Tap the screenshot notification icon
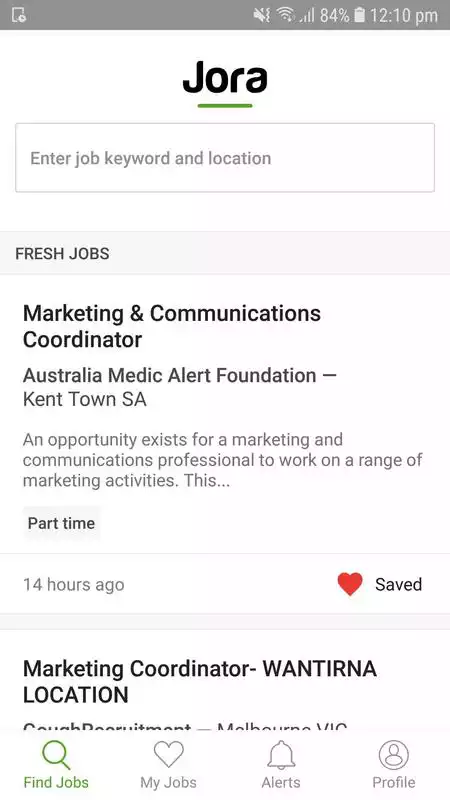450x800 pixels. (x=18, y=15)
